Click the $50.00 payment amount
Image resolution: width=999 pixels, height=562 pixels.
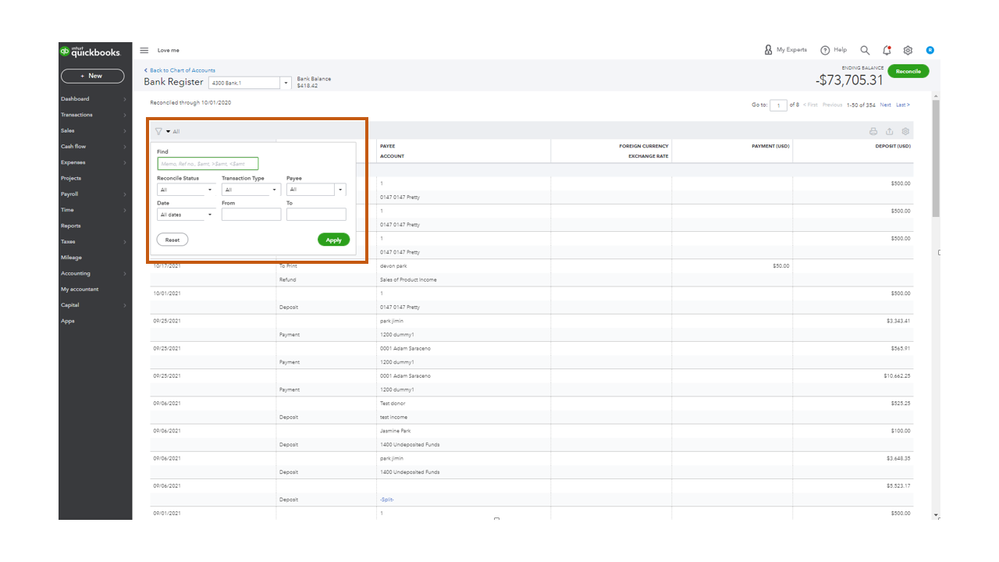point(781,266)
